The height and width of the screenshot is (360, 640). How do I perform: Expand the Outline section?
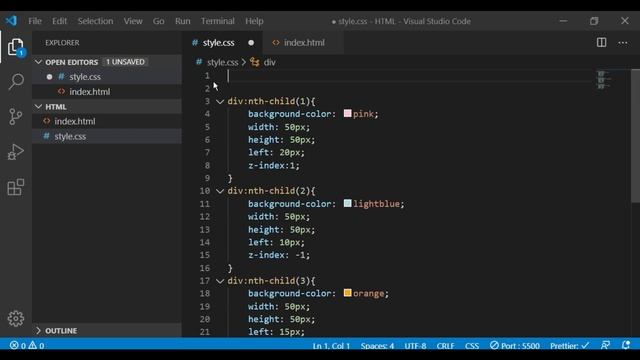point(38,331)
